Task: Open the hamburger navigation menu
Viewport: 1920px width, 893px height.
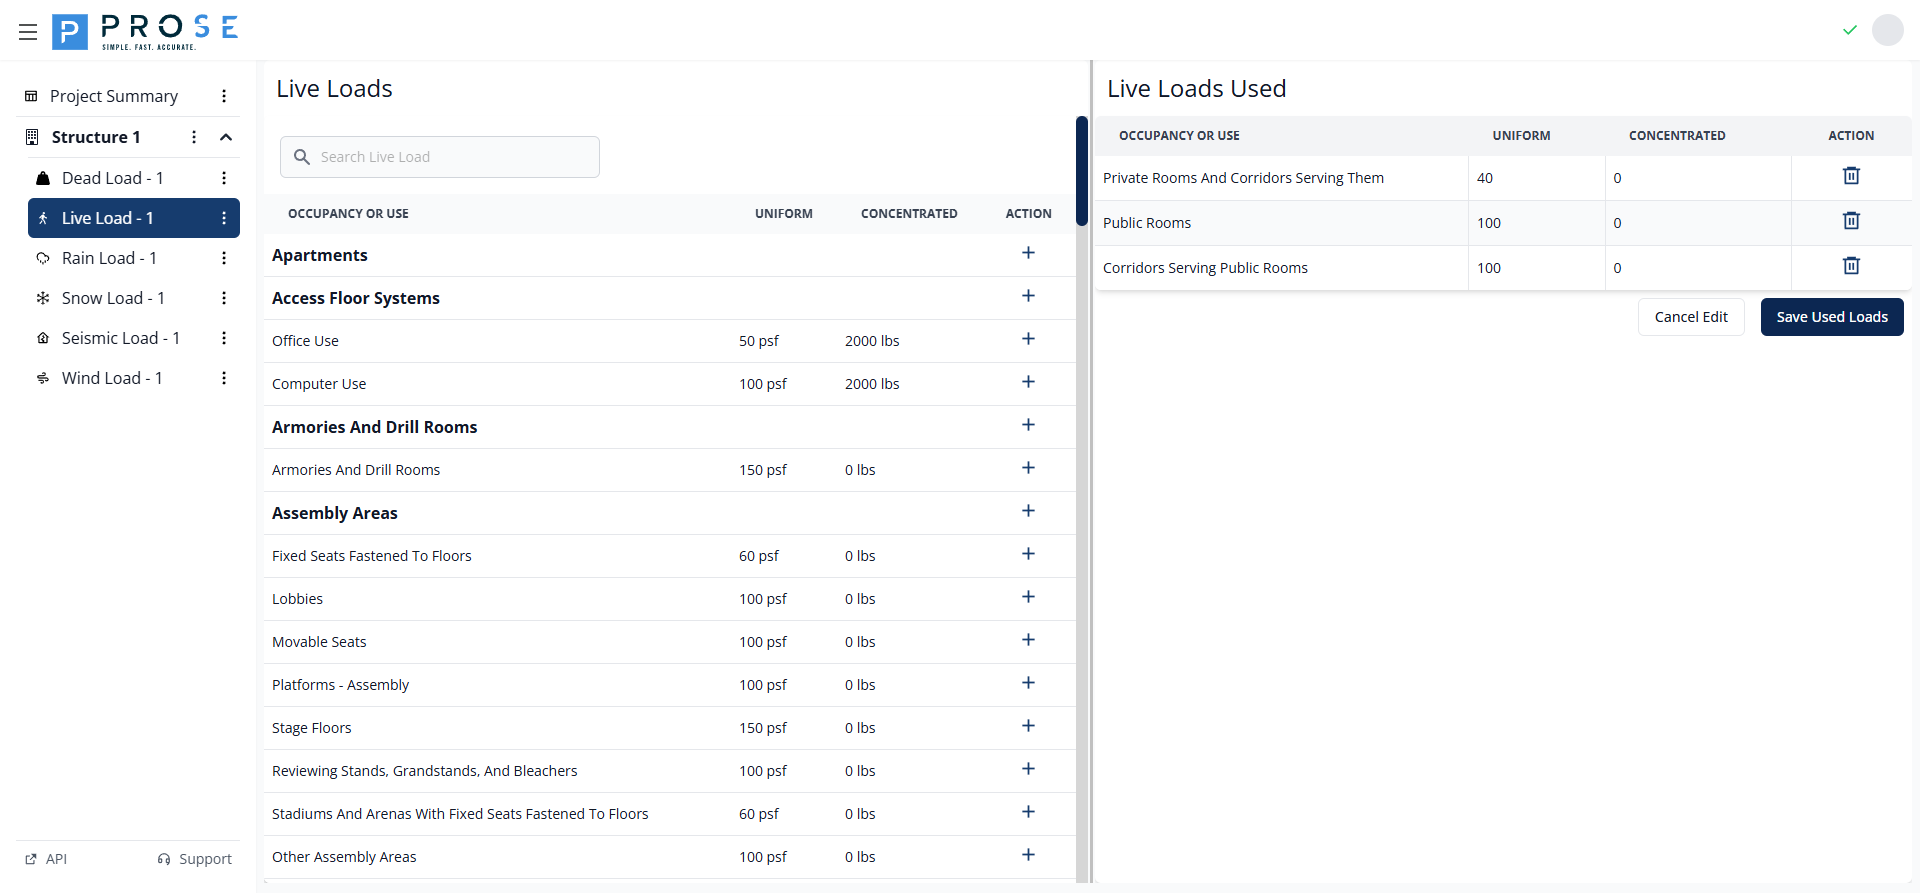Action: pos(28,32)
